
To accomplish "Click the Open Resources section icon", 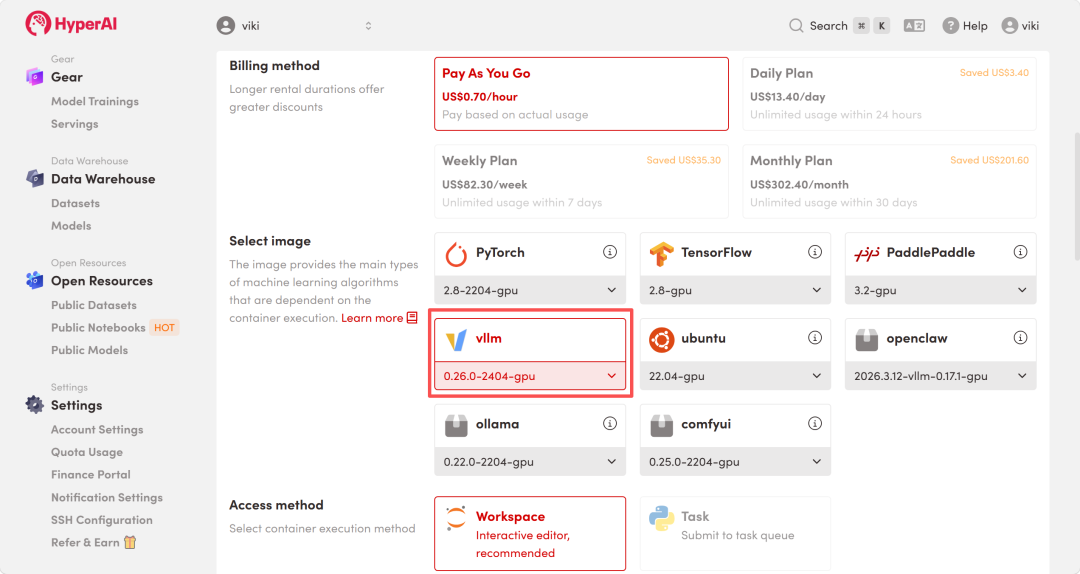I will tap(34, 280).
